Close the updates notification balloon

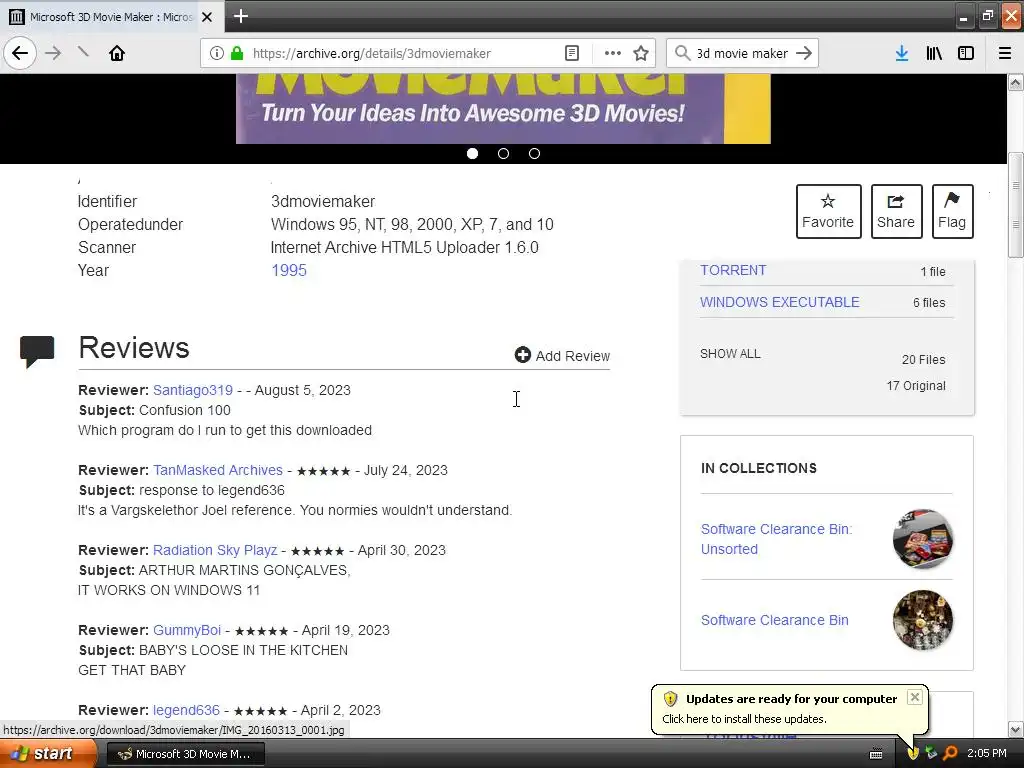915,697
